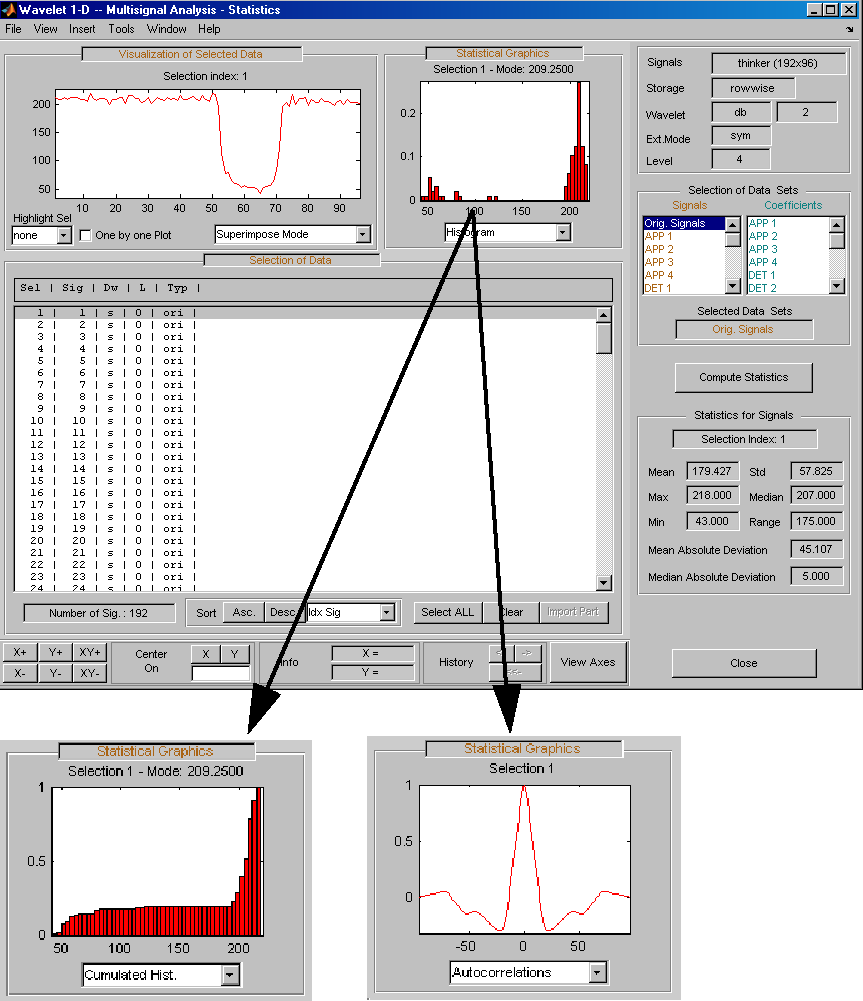Screen dimensions: 863x1001
Task: Open the Insert menu
Action: tap(82, 29)
